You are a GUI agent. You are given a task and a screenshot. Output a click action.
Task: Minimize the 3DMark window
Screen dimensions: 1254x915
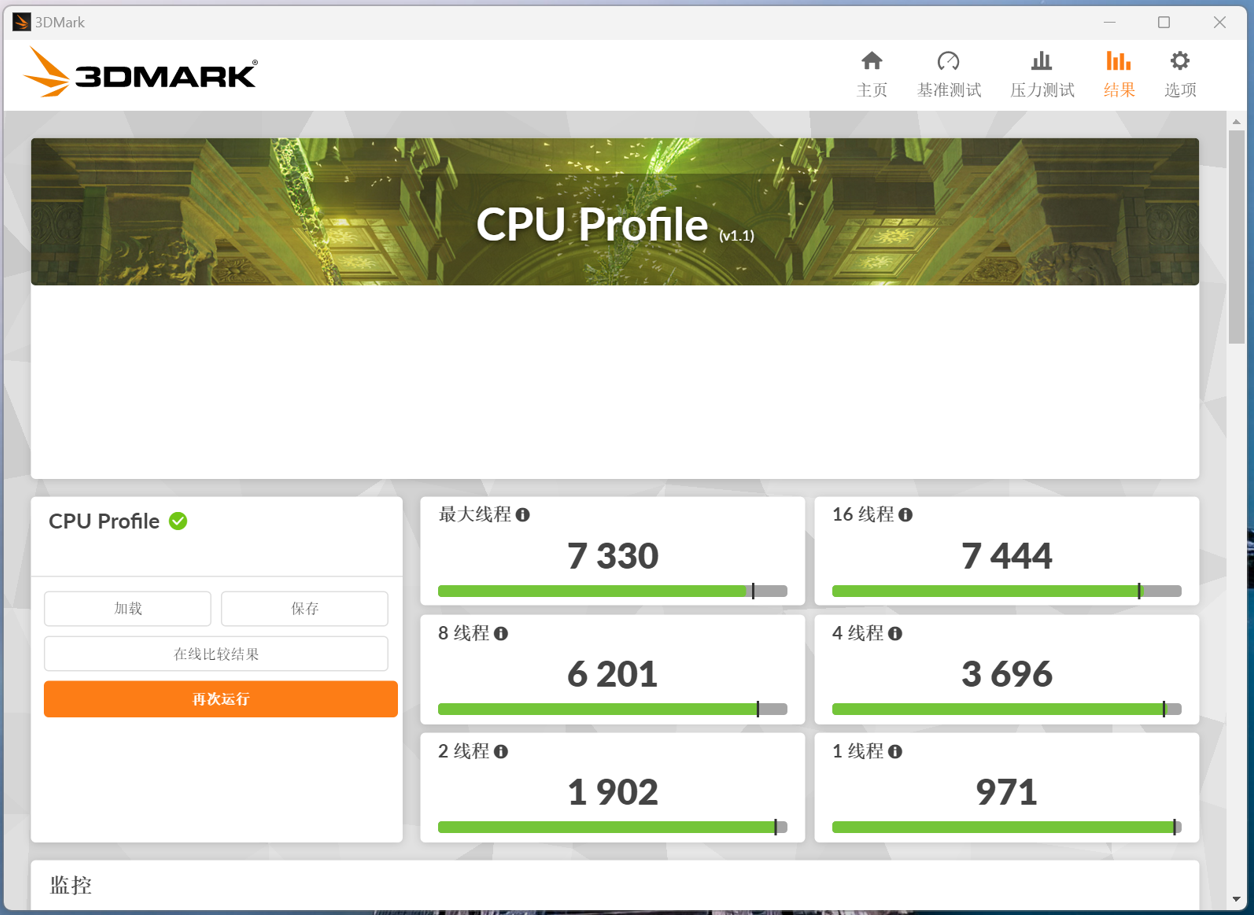tap(1110, 22)
